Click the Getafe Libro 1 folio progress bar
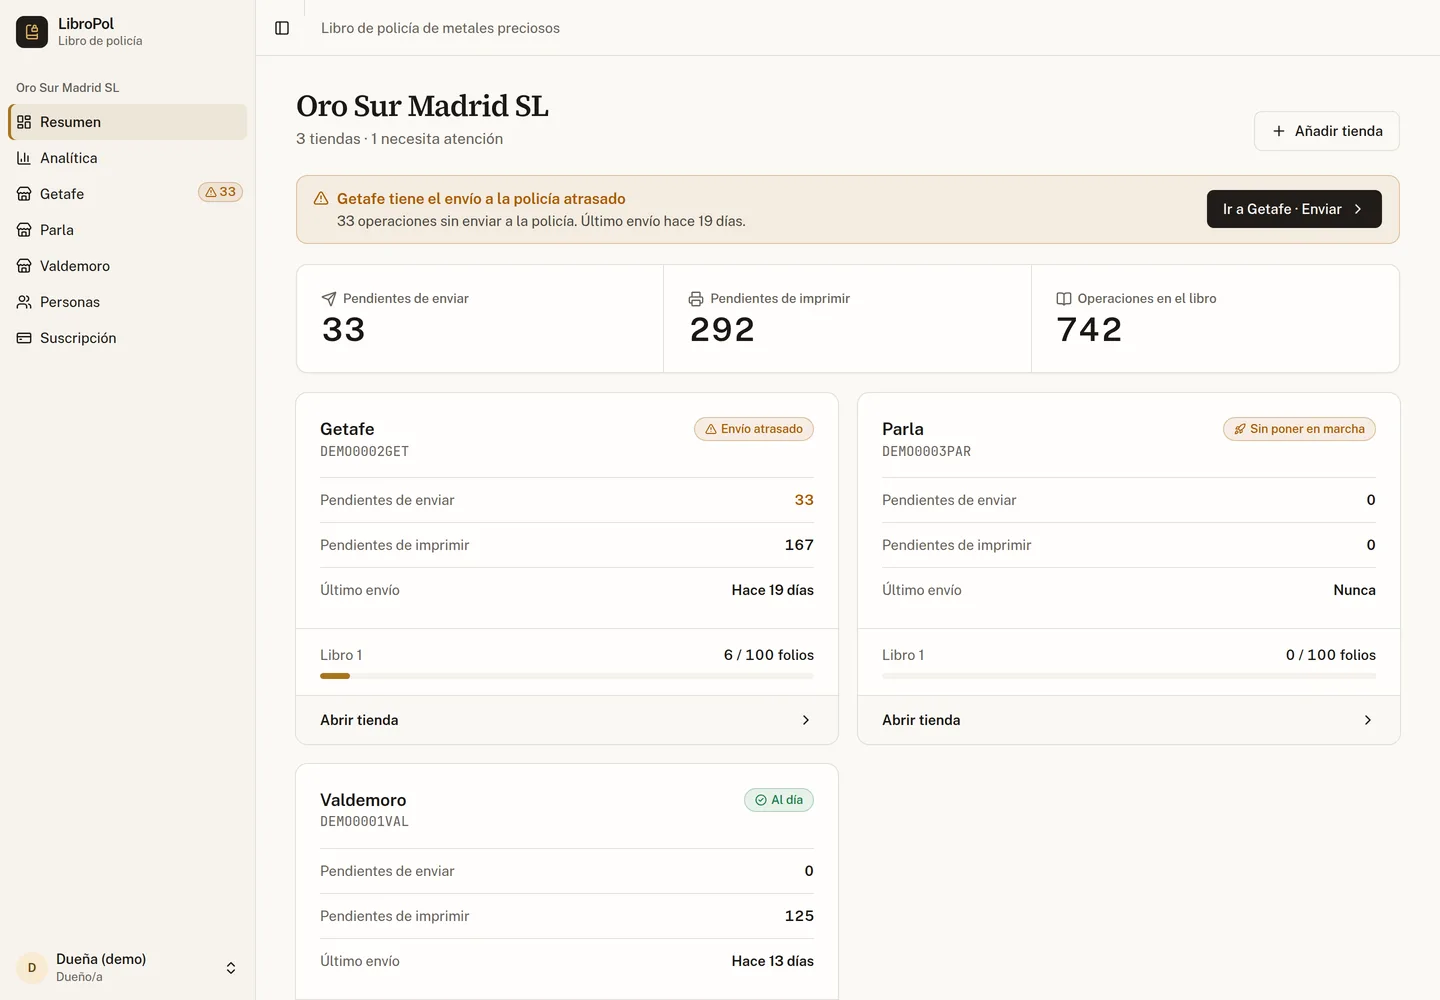Viewport: 1440px width, 1000px height. pos(567,676)
